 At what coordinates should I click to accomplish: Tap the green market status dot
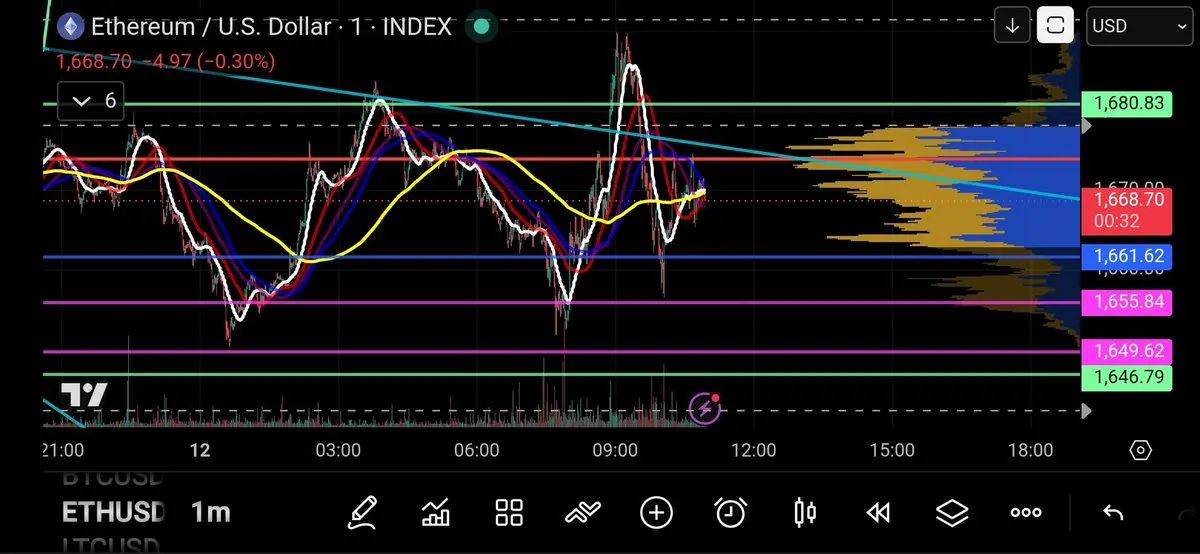[482, 26]
